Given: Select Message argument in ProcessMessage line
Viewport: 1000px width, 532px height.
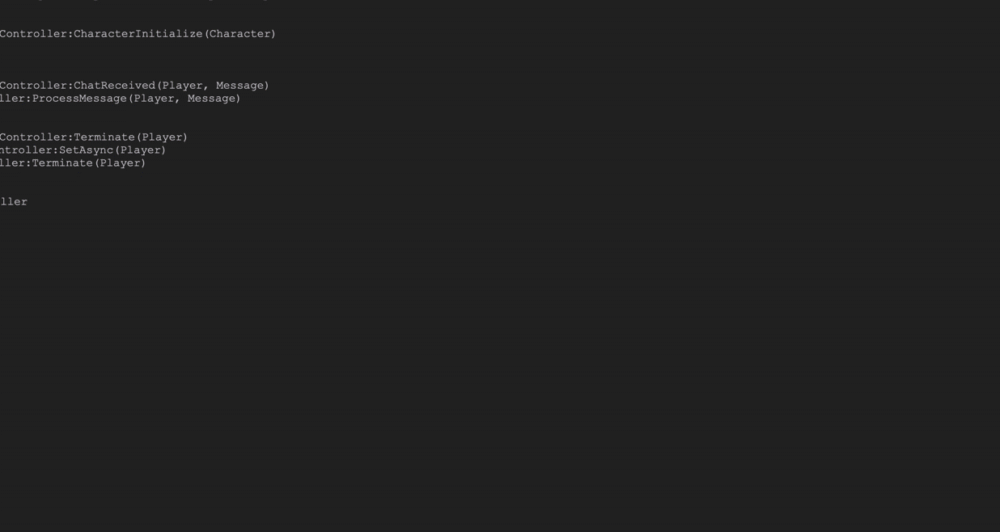Looking at the screenshot, I should [212, 99].
